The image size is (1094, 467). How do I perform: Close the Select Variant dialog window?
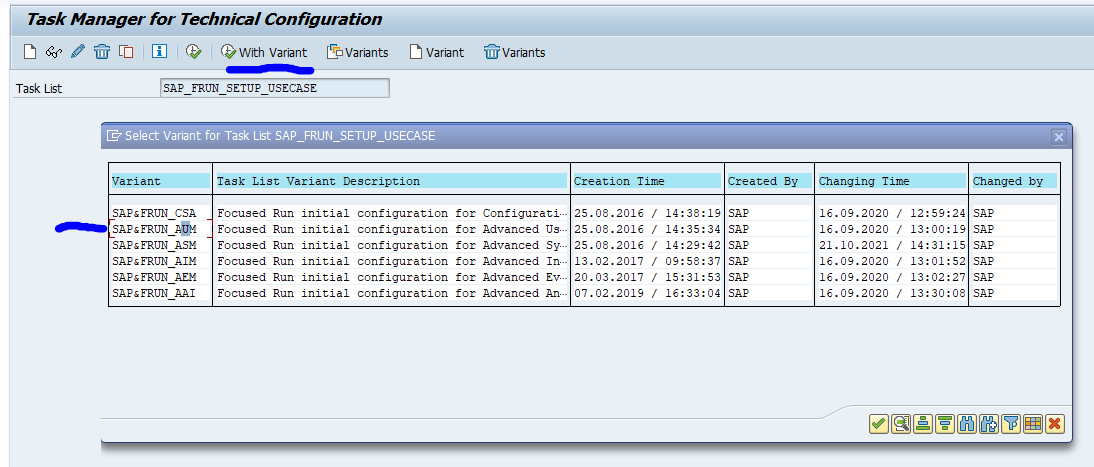pyautogui.click(x=1058, y=137)
